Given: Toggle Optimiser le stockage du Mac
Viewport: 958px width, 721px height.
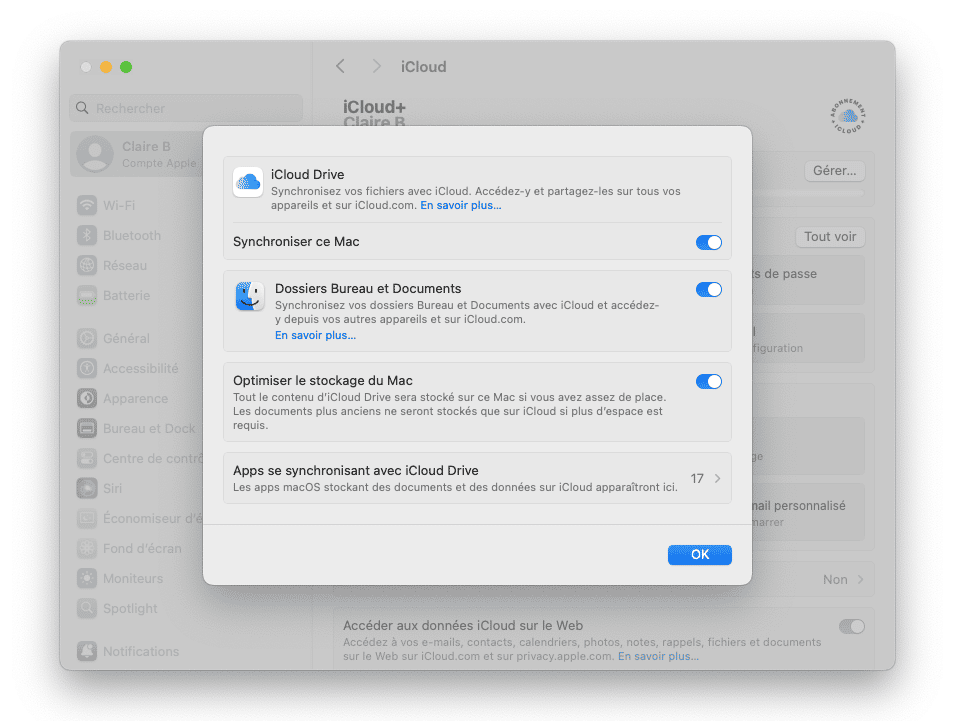Looking at the screenshot, I should click(x=709, y=382).
